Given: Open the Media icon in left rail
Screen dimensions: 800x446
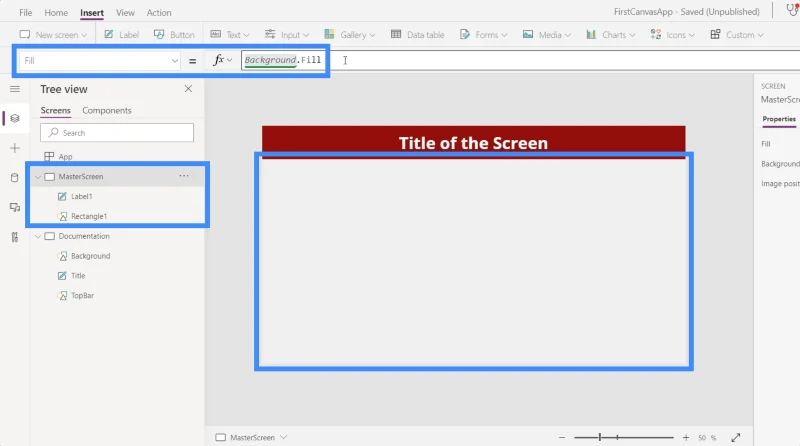Looking at the screenshot, I should pyautogui.click(x=15, y=207).
